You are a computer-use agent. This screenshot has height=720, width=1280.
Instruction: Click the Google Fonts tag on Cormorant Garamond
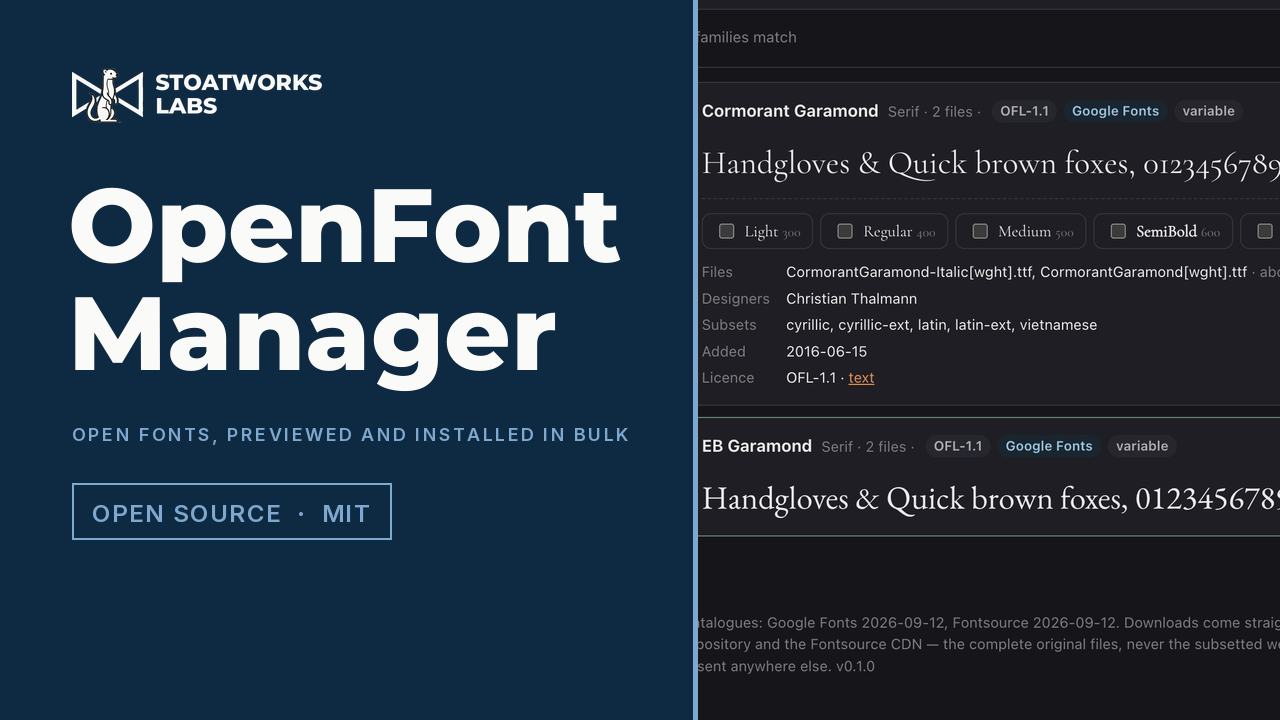tap(1115, 111)
